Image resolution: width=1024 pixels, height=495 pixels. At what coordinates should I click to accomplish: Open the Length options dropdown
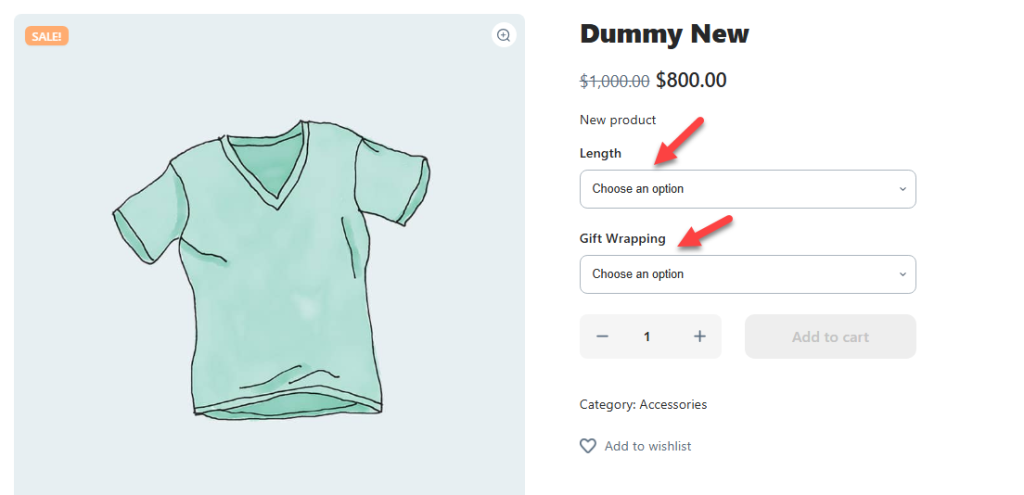click(747, 189)
